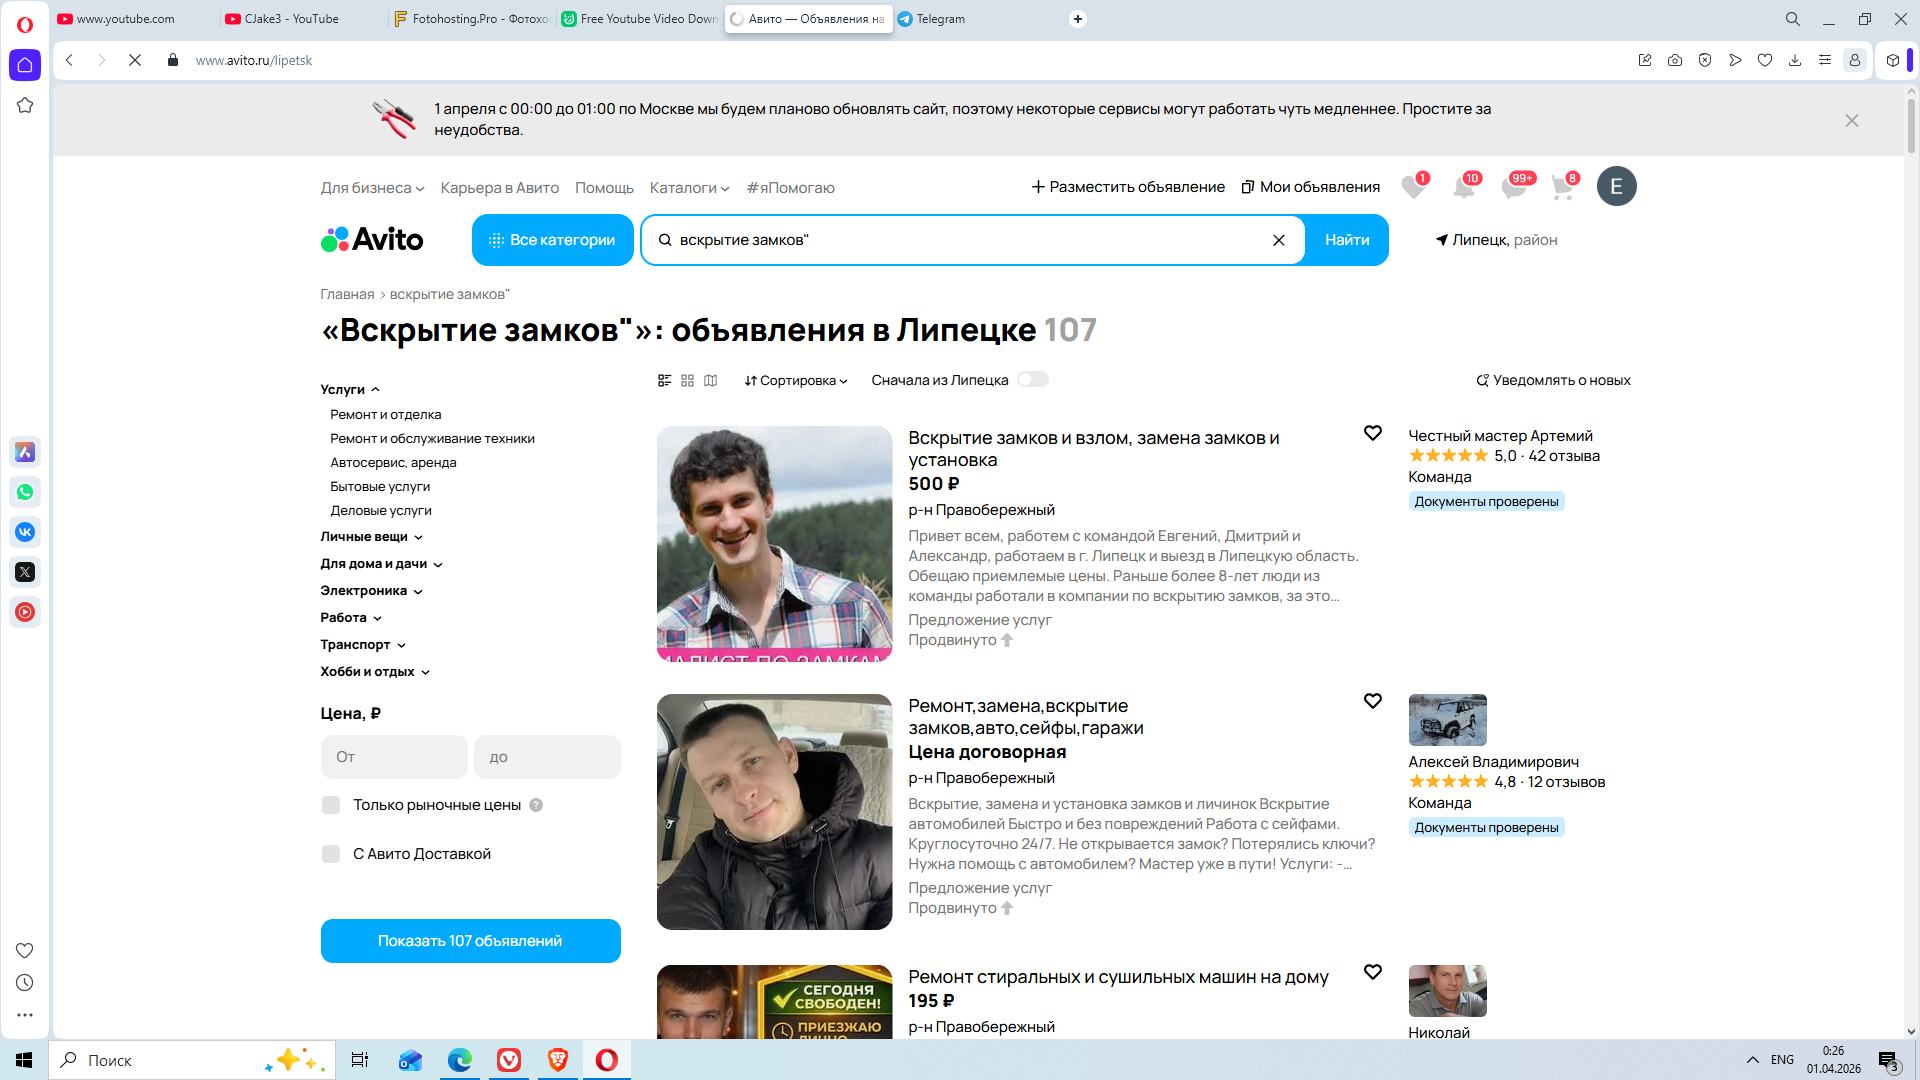1920x1080 pixels.
Task: Check 'Только рыночные цены' checkbox
Action: point(331,805)
